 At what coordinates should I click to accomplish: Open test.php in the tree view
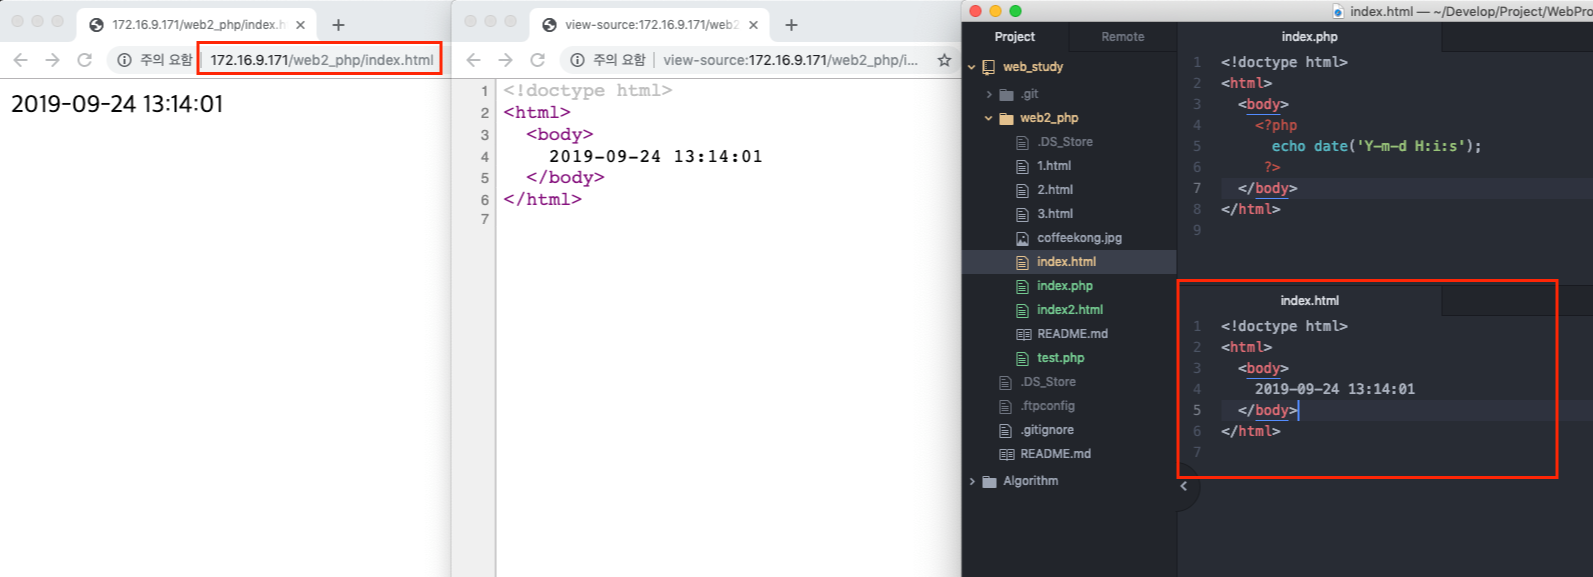(1061, 358)
